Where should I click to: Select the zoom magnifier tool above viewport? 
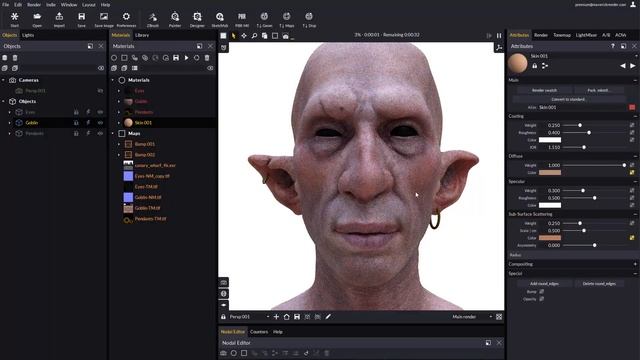254,36
